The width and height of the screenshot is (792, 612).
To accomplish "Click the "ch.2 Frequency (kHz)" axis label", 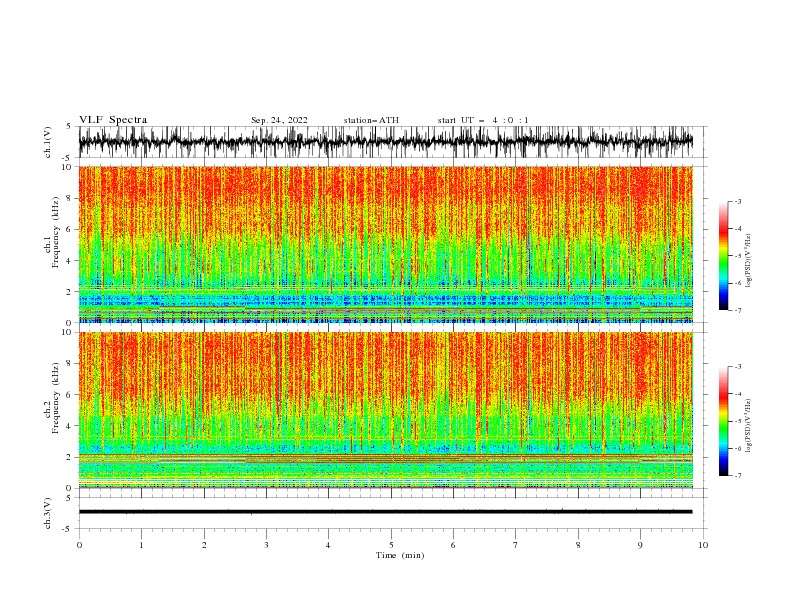I will (52, 397).
